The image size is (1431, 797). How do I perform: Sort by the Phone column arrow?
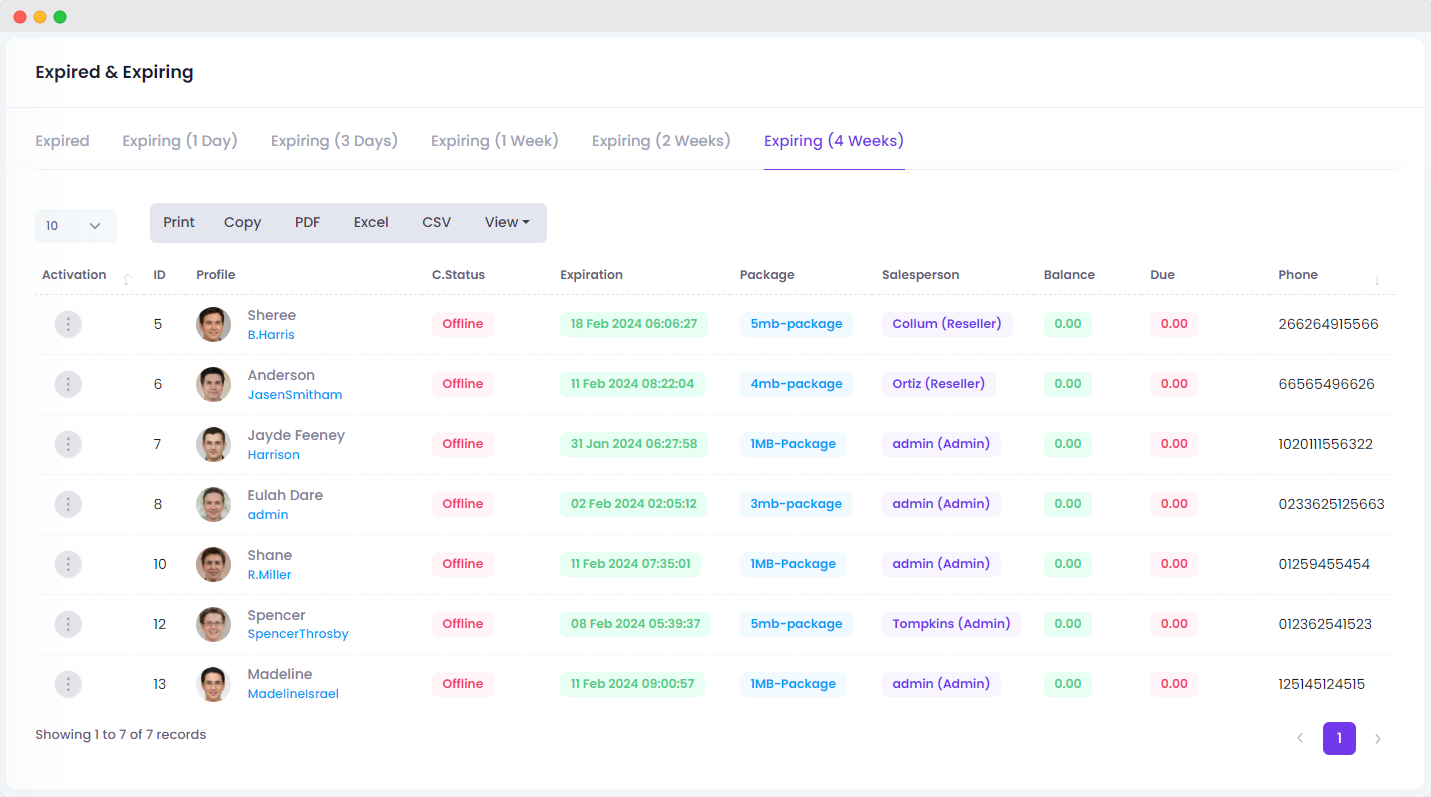[1377, 279]
